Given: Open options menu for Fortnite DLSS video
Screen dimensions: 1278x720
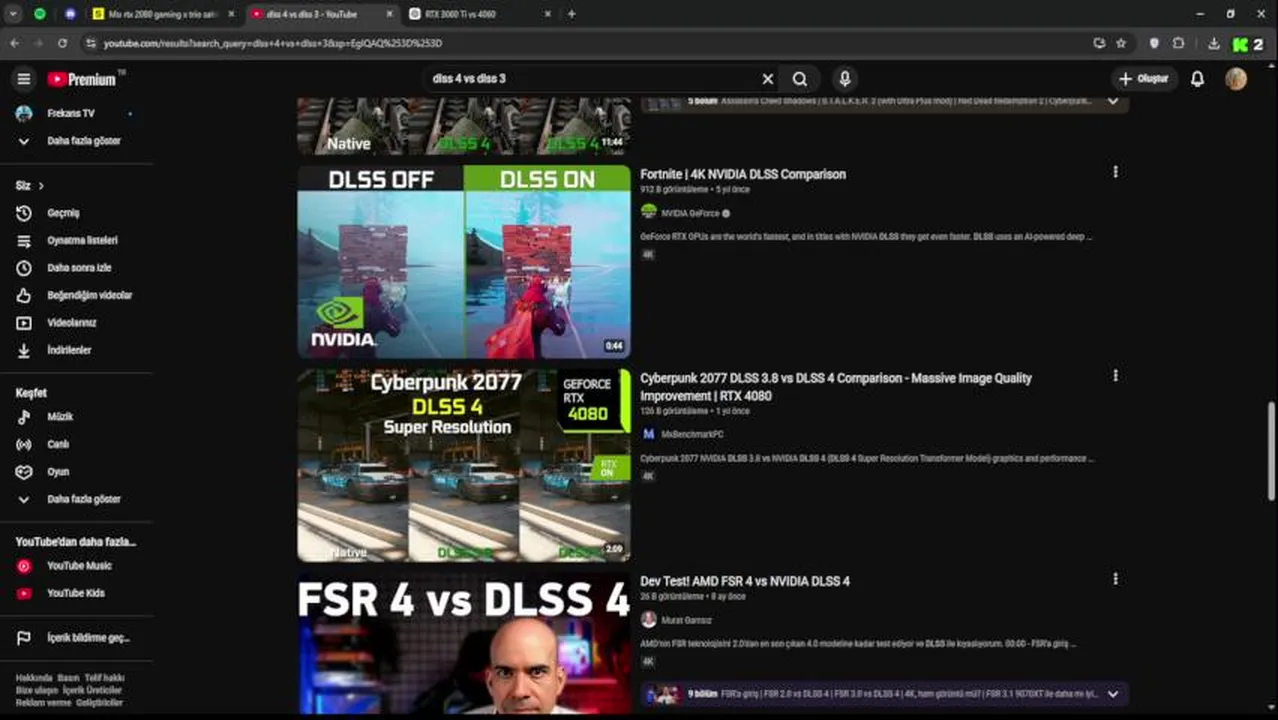Looking at the screenshot, I should 1115,172.
